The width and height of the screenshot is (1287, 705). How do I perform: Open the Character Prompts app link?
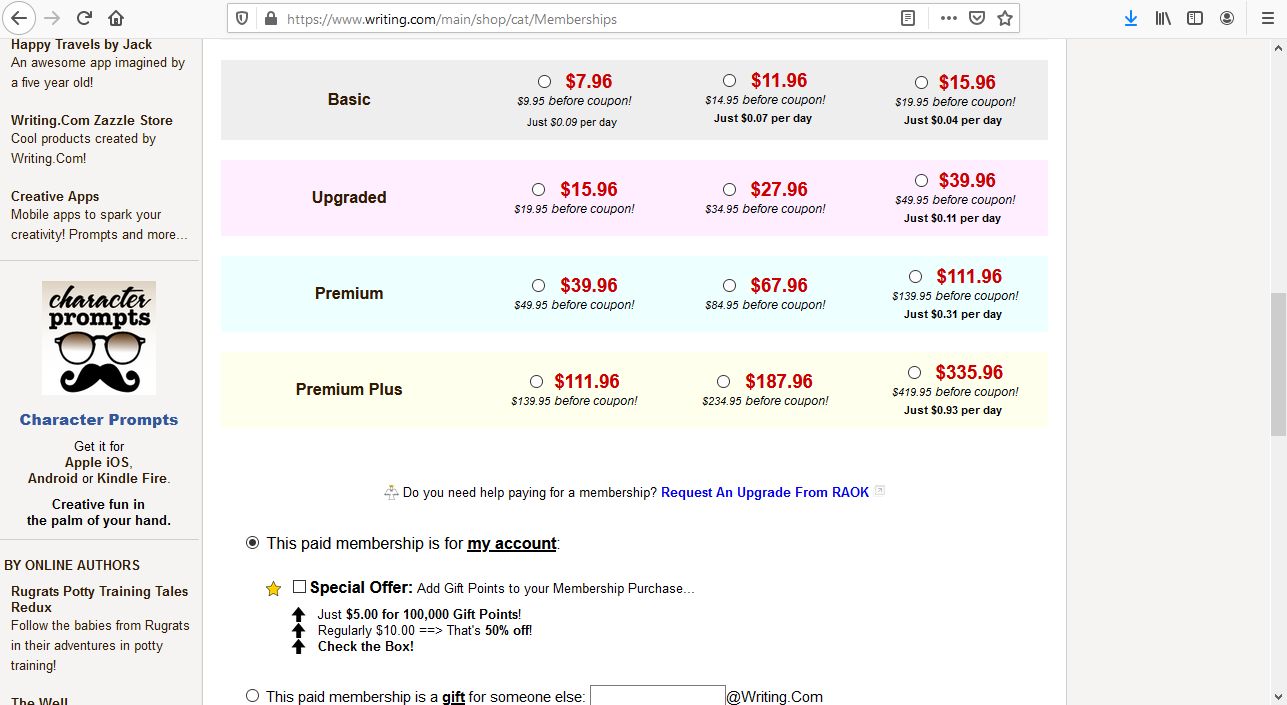tap(99, 420)
